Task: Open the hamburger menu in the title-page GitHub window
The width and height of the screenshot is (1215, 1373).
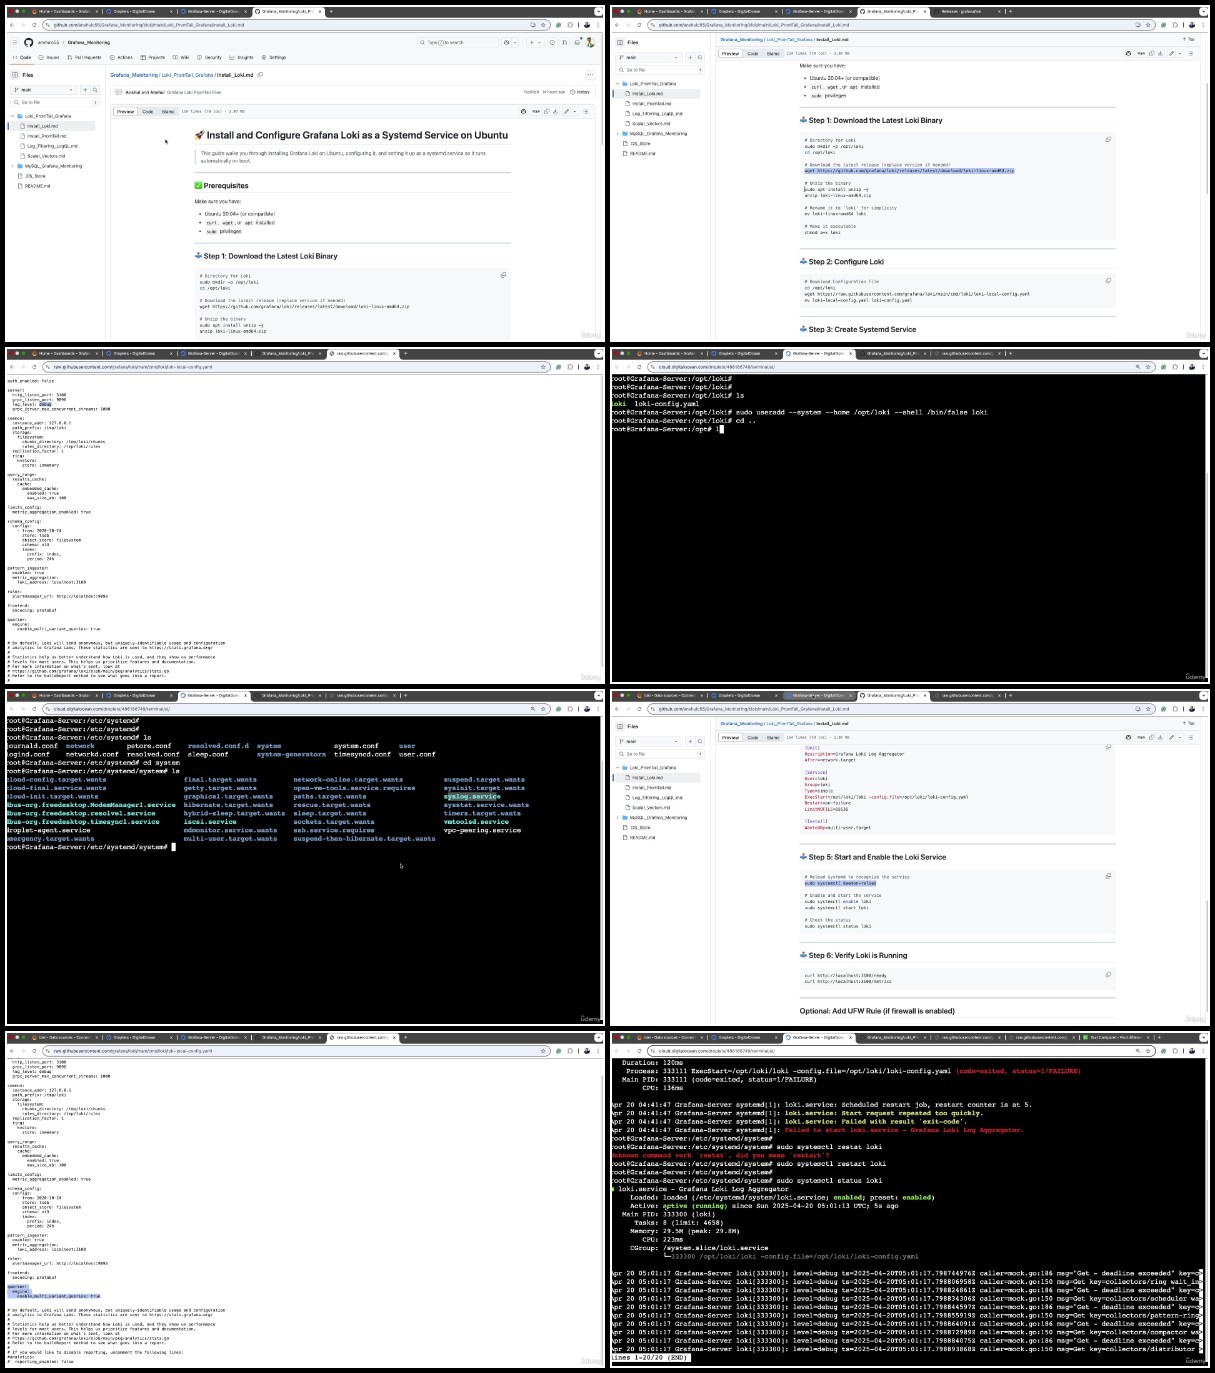Action: click(15, 42)
